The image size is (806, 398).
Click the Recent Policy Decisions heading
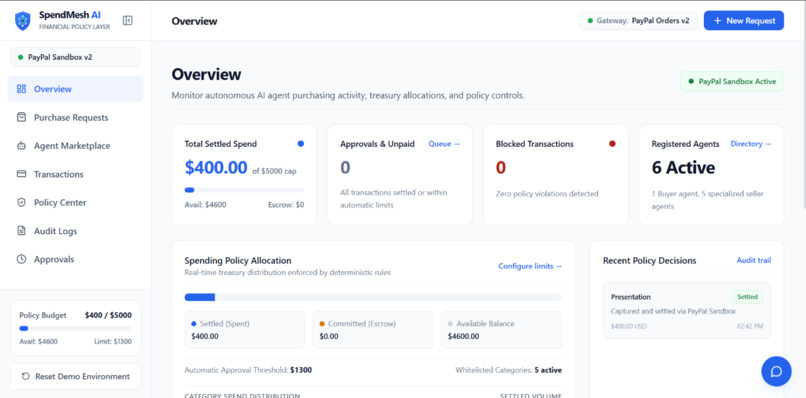coord(649,261)
